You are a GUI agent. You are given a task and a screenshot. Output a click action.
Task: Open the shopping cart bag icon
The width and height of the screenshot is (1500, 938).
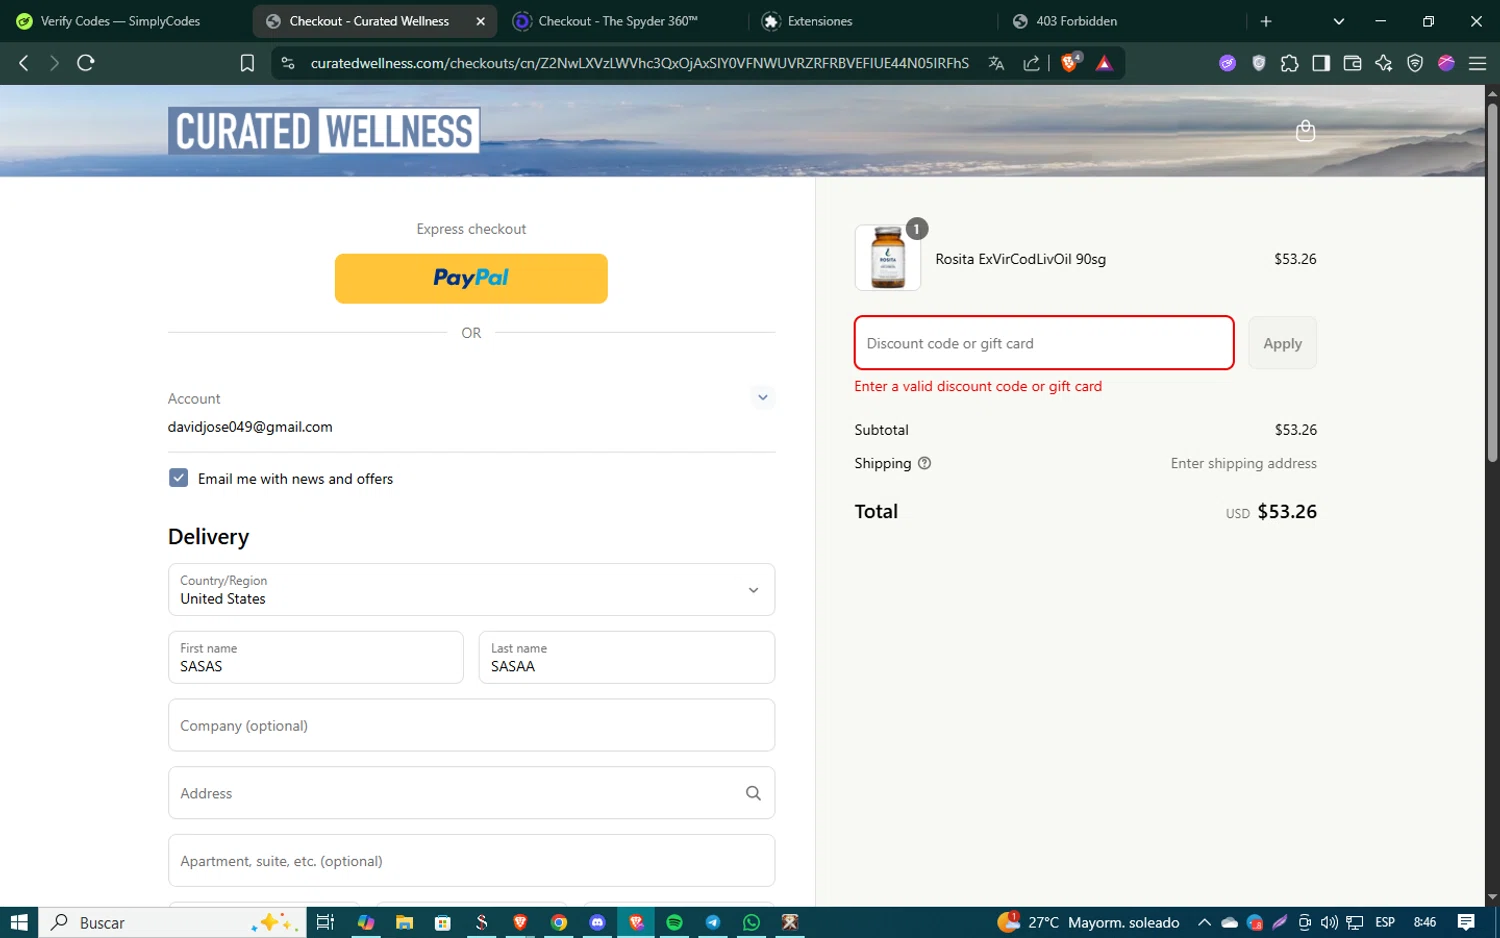[x=1305, y=131]
